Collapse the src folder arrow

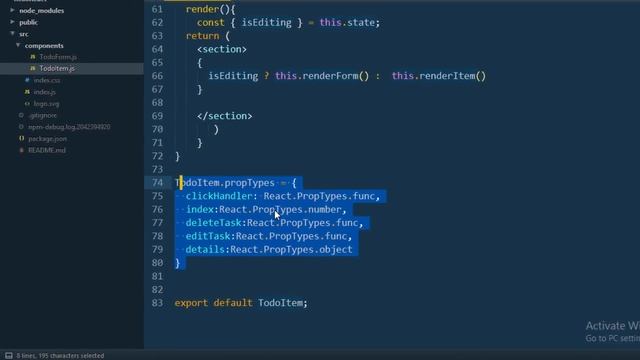pos(13,33)
